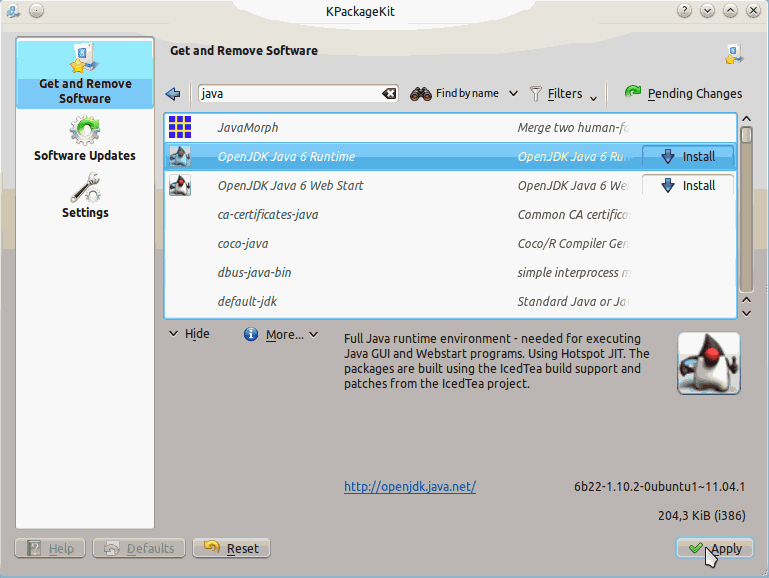Open Software Updates section
The width and height of the screenshot is (769, 578).
click(85, 139)
